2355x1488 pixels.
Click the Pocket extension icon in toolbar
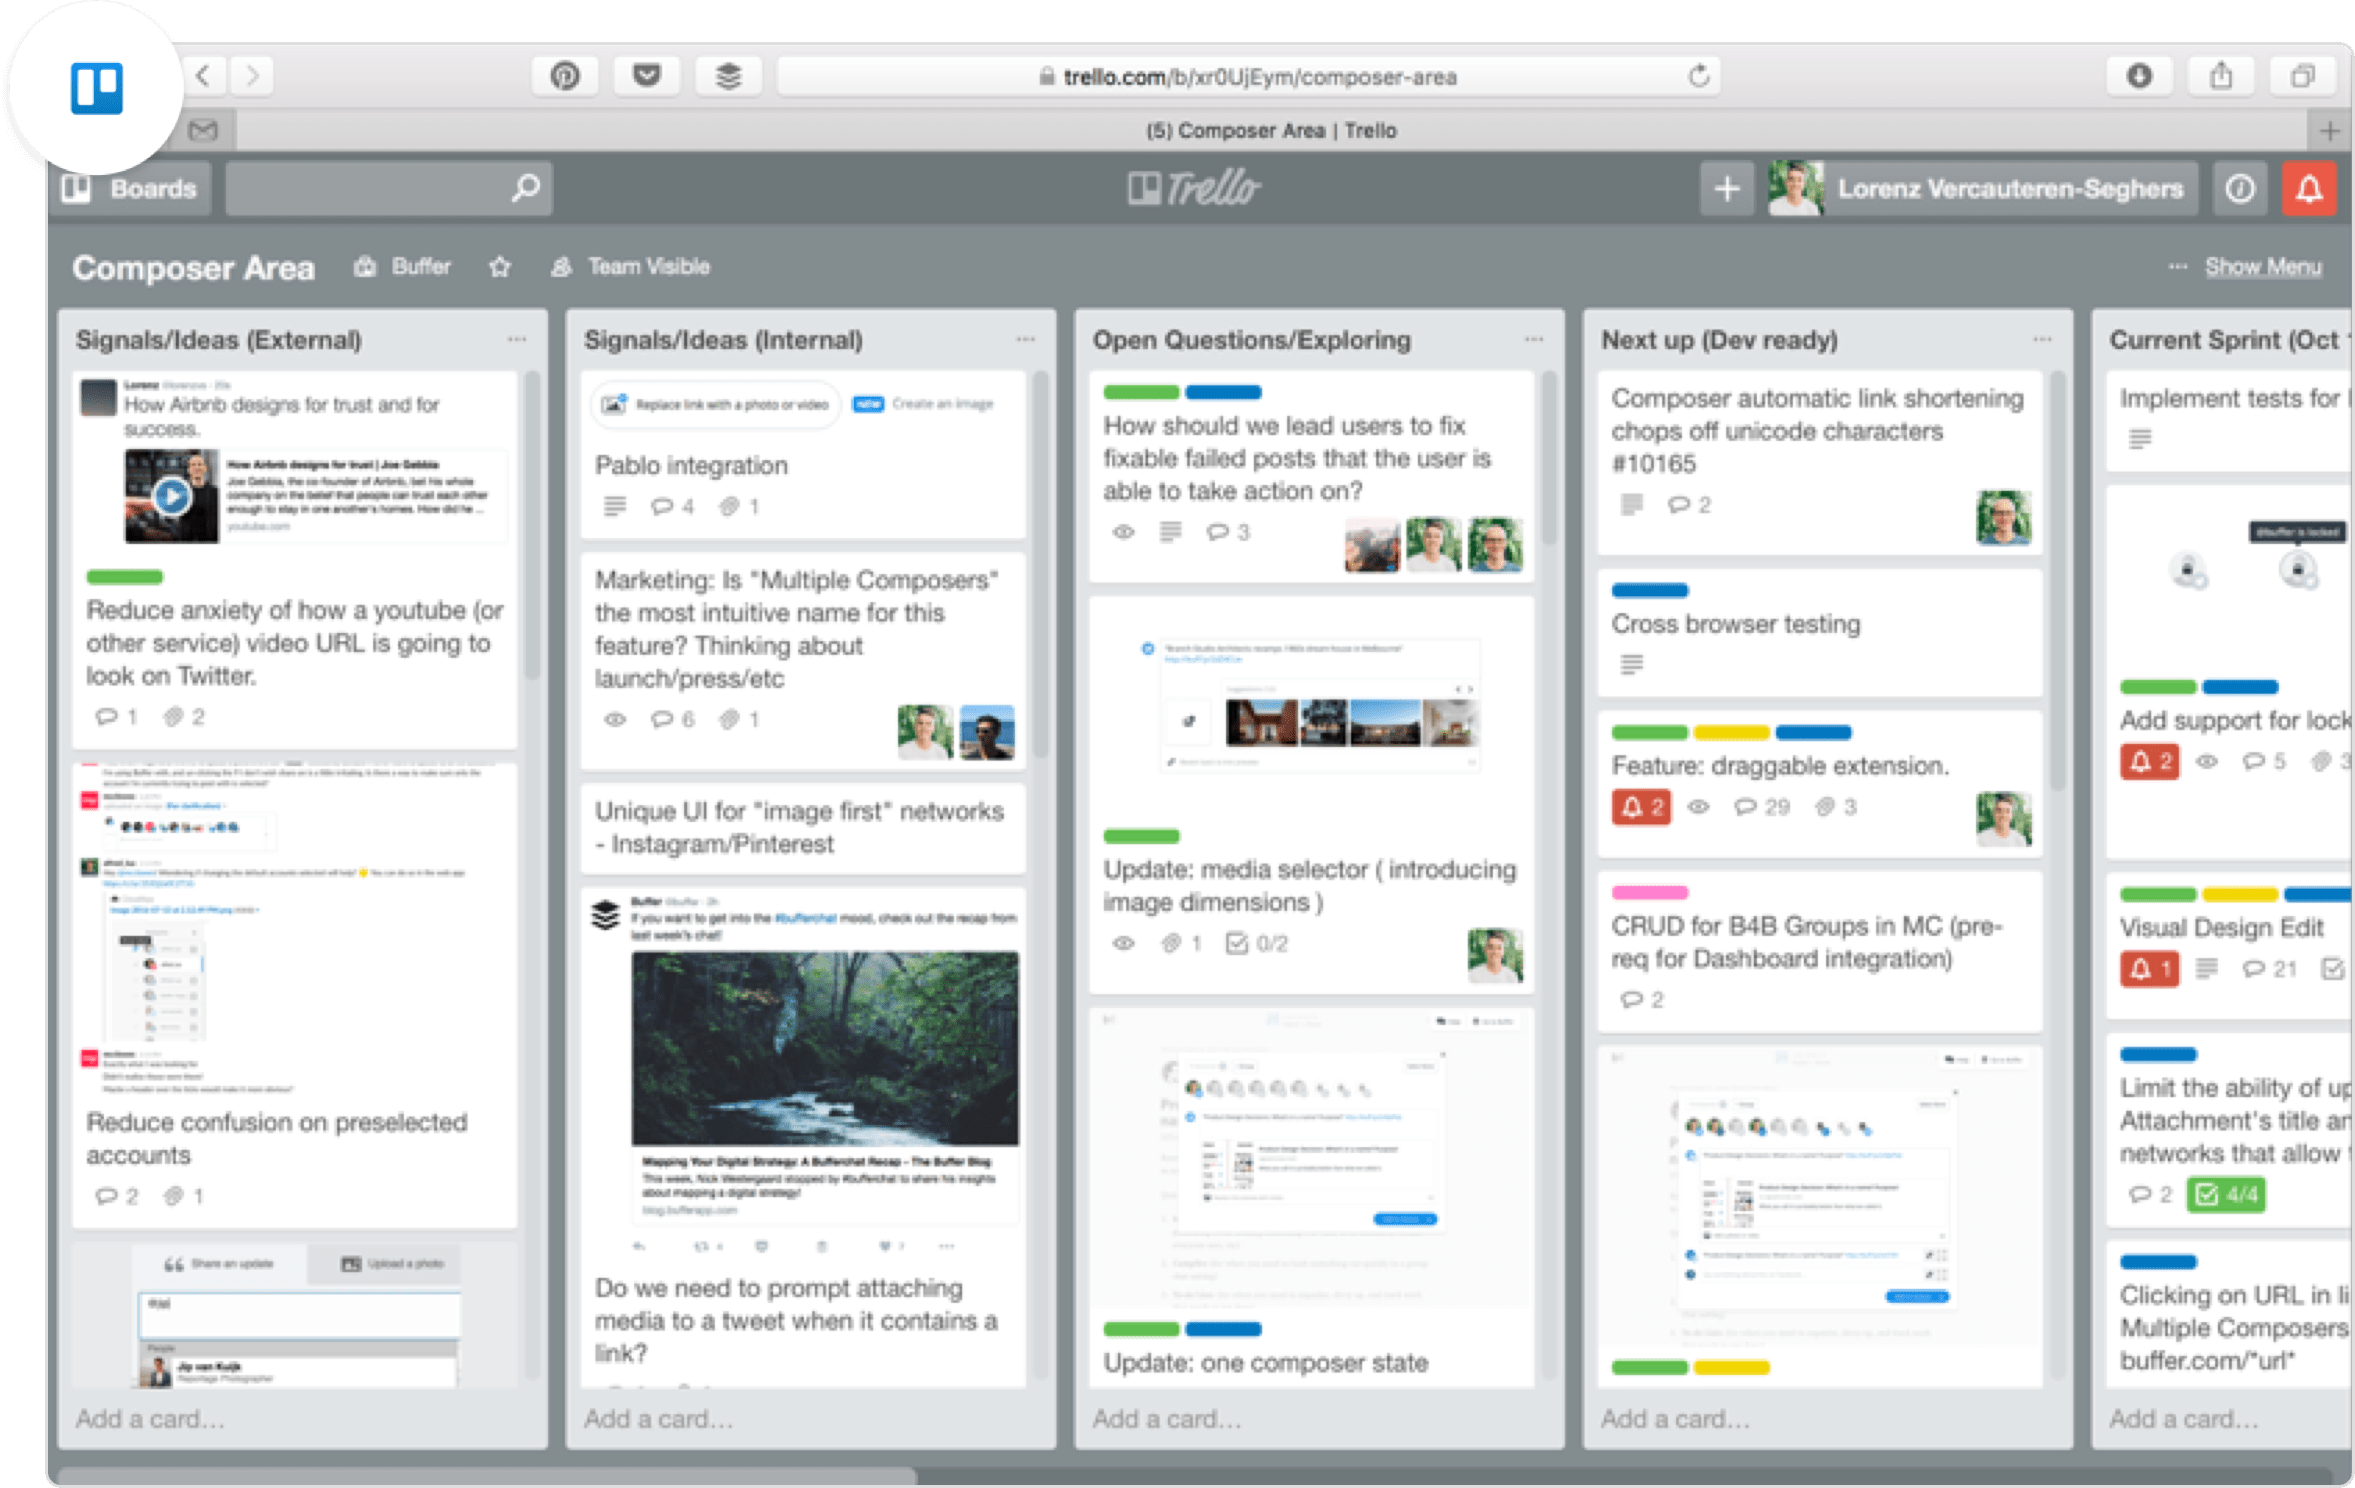tap(647, 76)
